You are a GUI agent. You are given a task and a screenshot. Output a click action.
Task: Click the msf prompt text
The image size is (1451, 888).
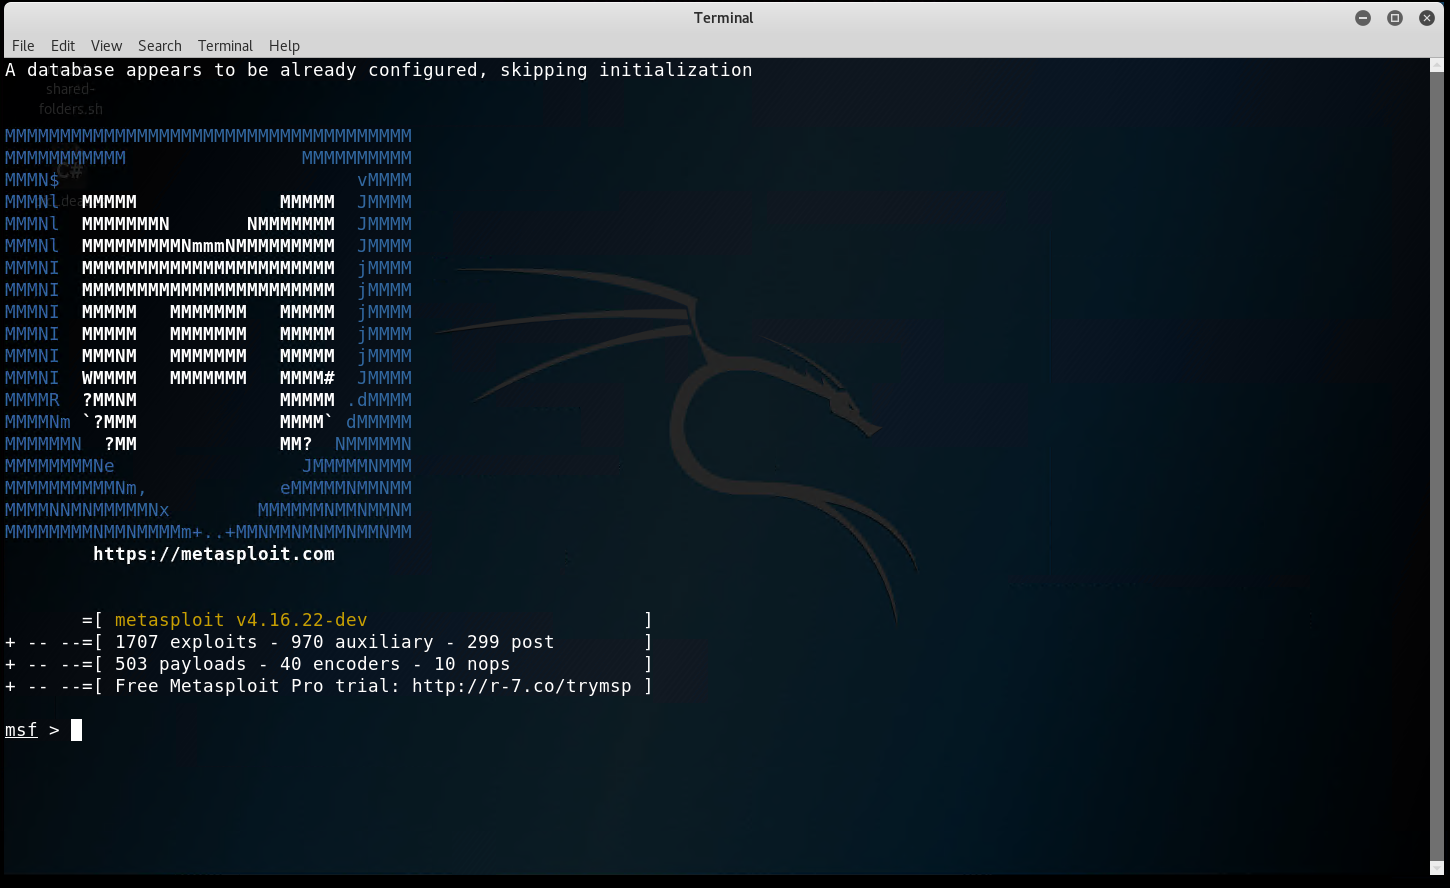click(21, 730)
